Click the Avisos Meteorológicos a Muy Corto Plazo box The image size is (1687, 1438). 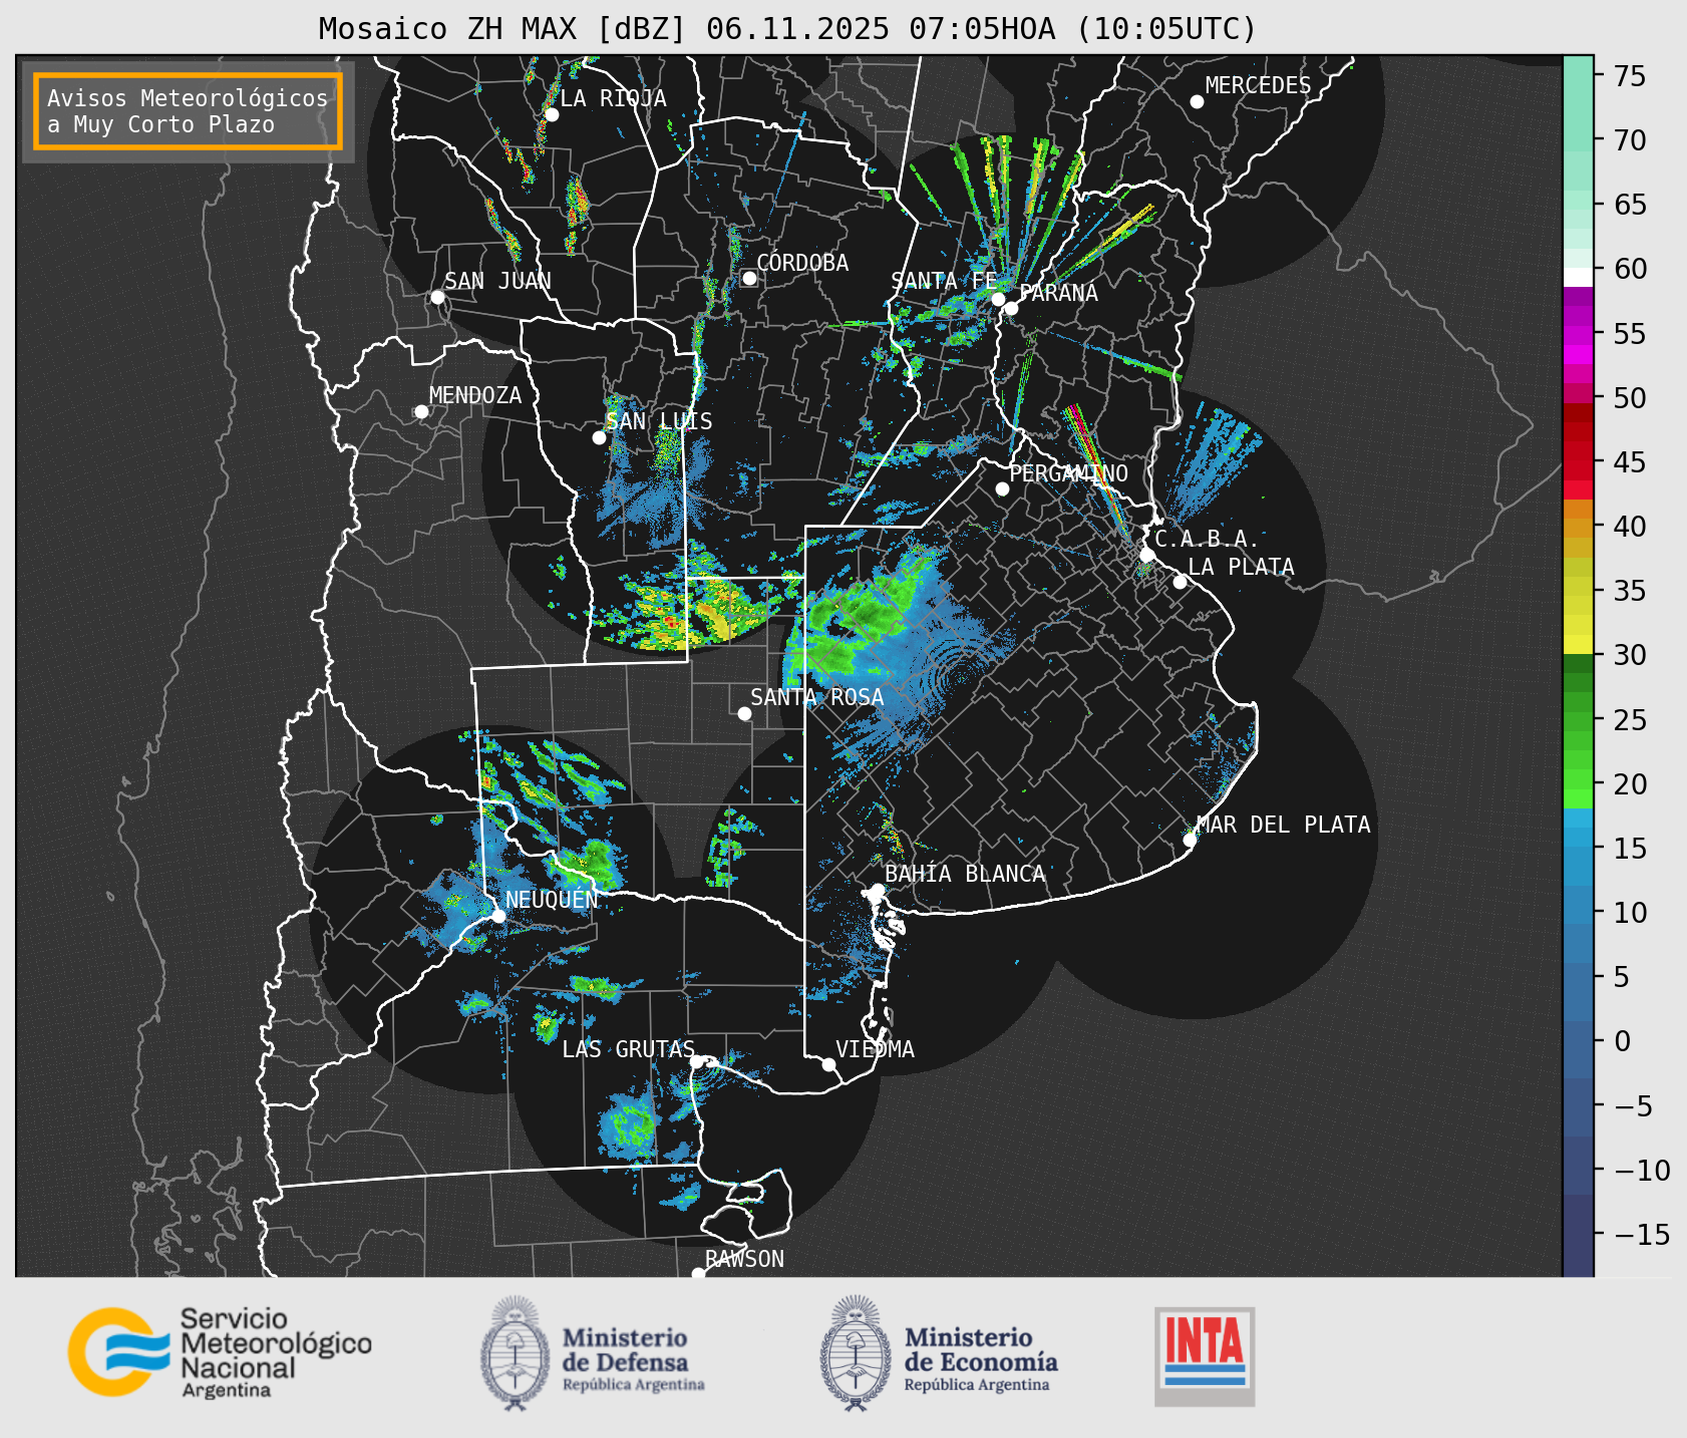(188, 111)
